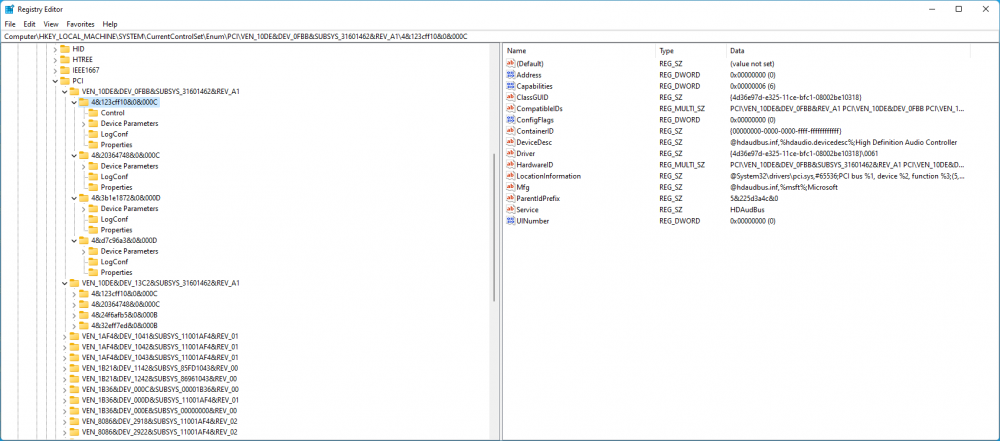The height and width of the screenshot is (441, 1000).
Task: Open the Help menu
Action: point(110,24)
